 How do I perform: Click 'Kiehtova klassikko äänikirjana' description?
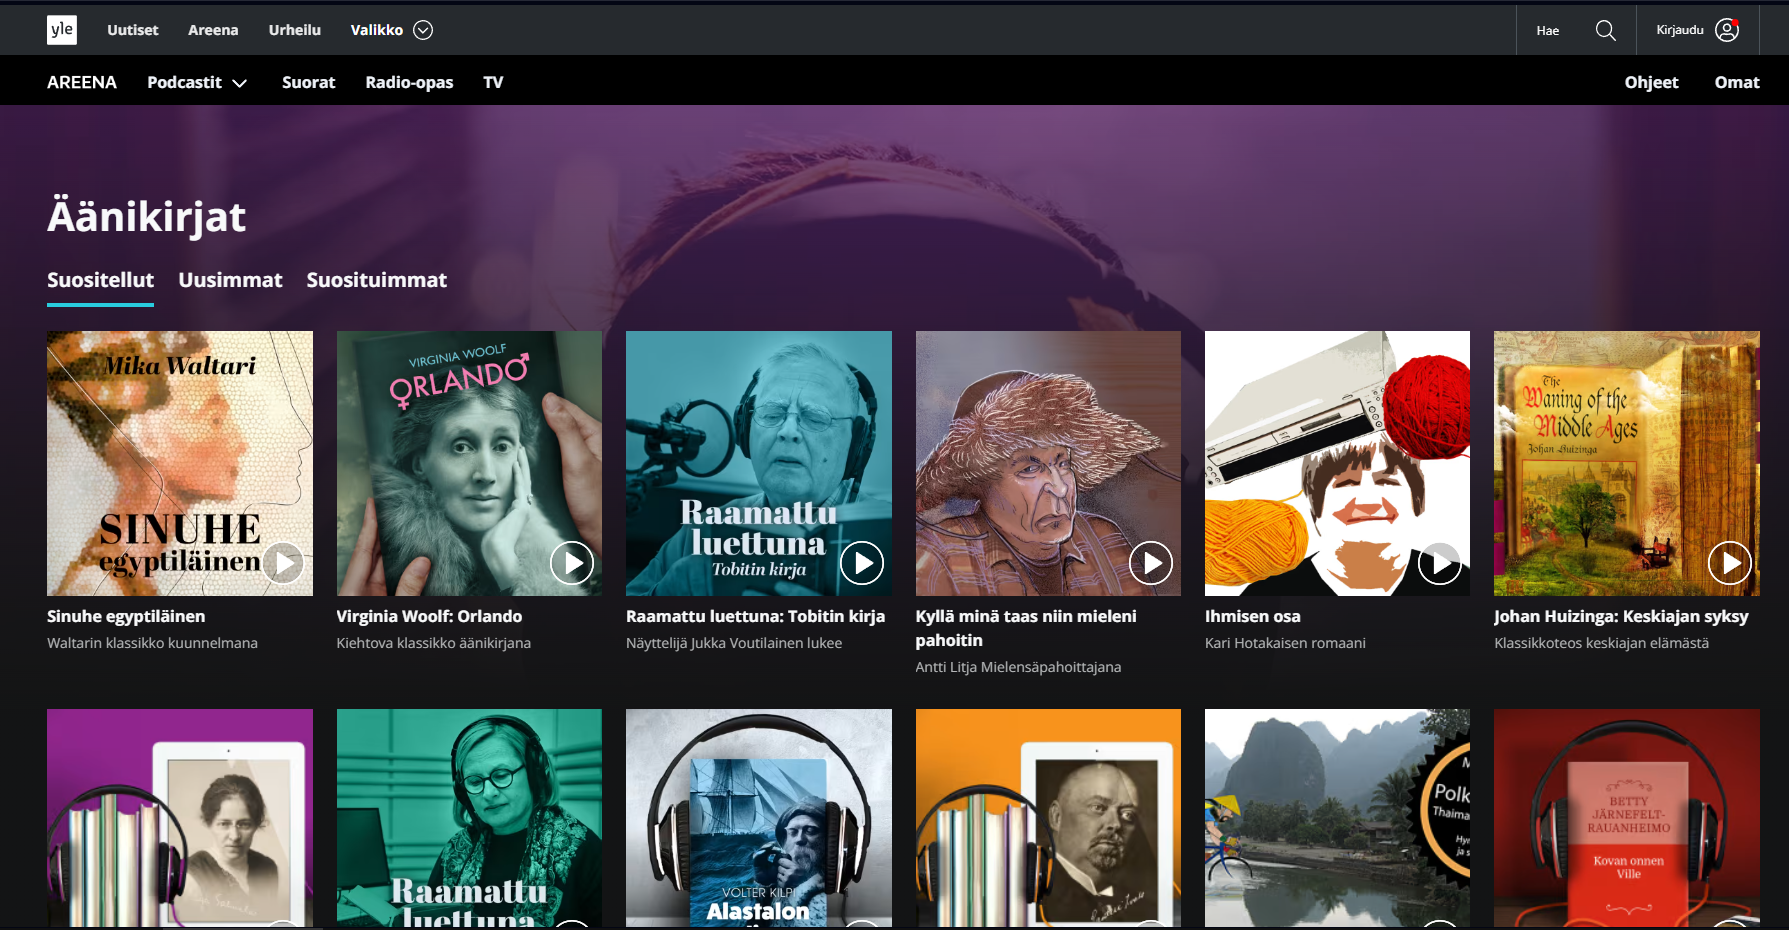pyautogui.click(x=433, y=643)
